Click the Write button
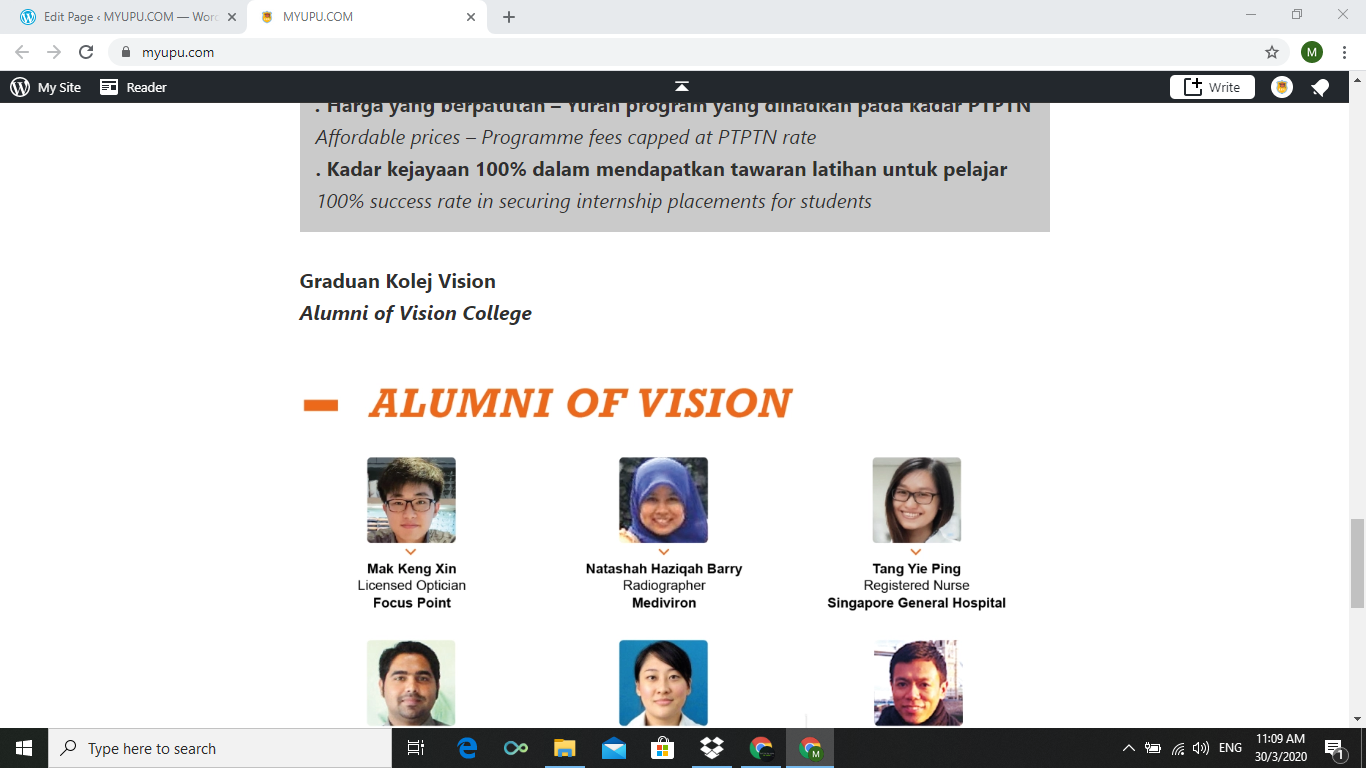 (1212, 87)
